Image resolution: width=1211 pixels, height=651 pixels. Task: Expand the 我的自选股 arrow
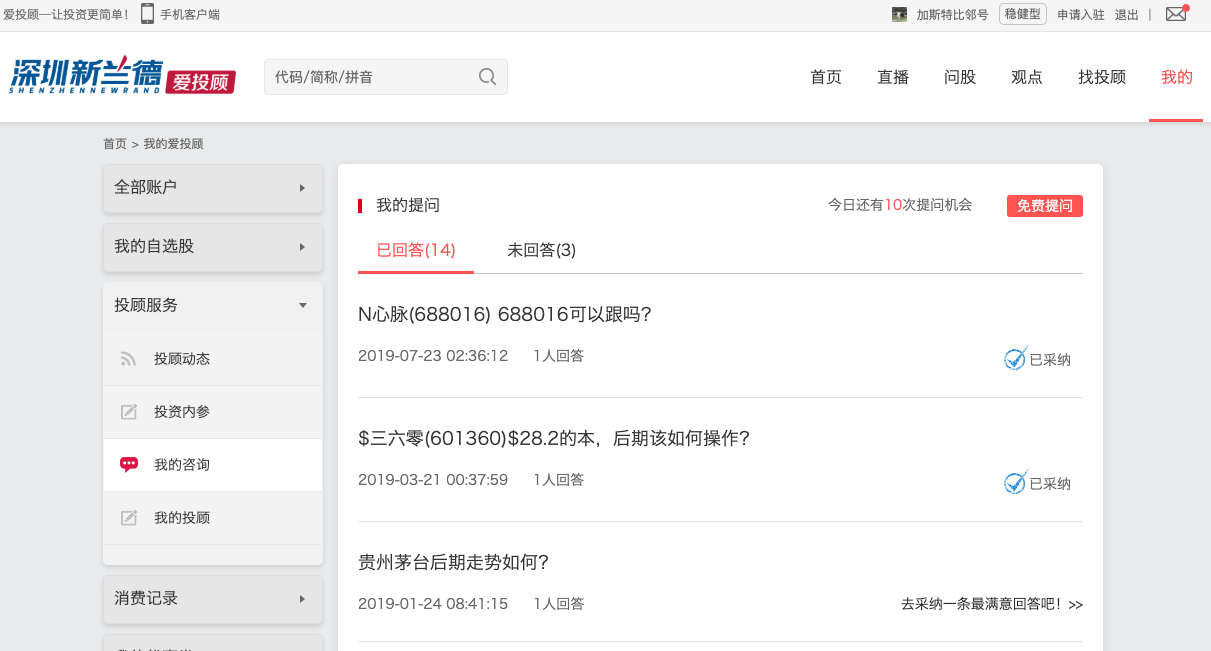(302, 246)
